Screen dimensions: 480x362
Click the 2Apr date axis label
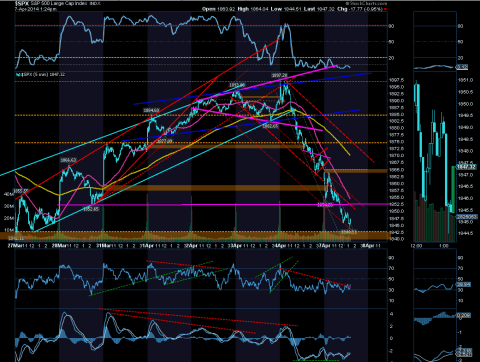191,246
